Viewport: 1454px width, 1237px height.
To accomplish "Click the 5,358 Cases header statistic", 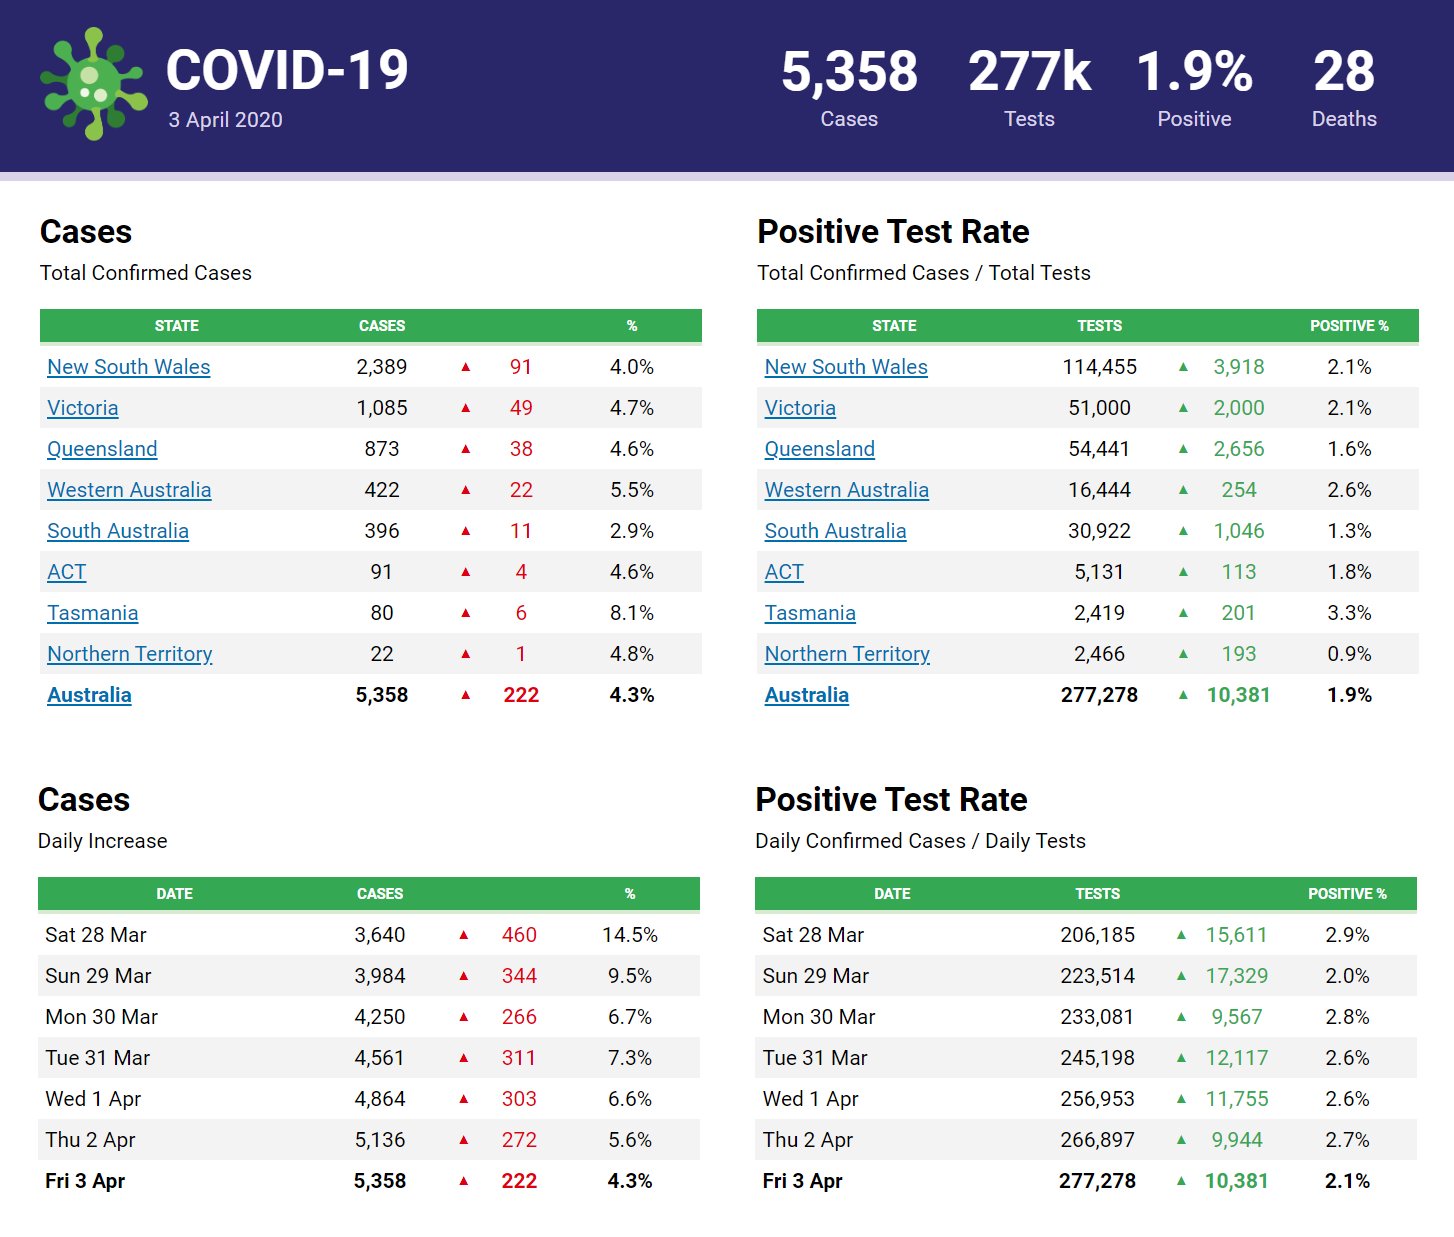I will tap(849, 88).
